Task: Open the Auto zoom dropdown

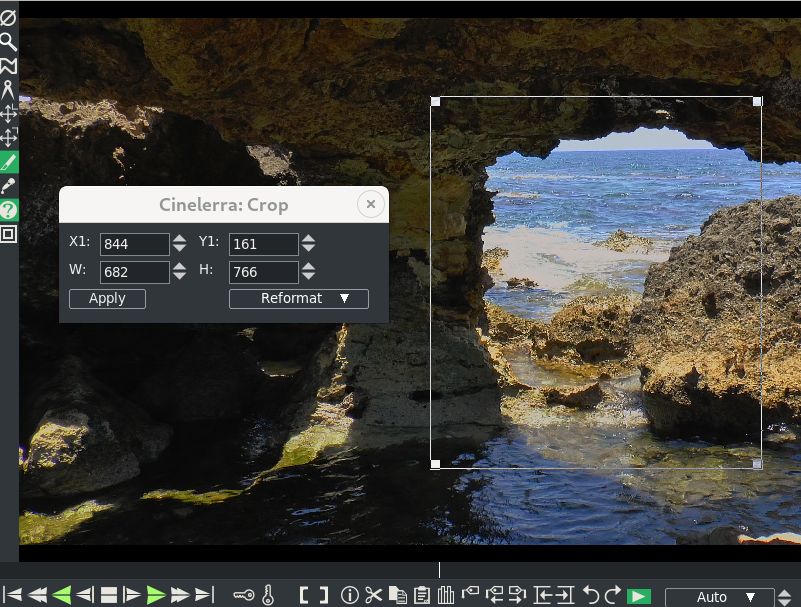Action: point(719,597)
